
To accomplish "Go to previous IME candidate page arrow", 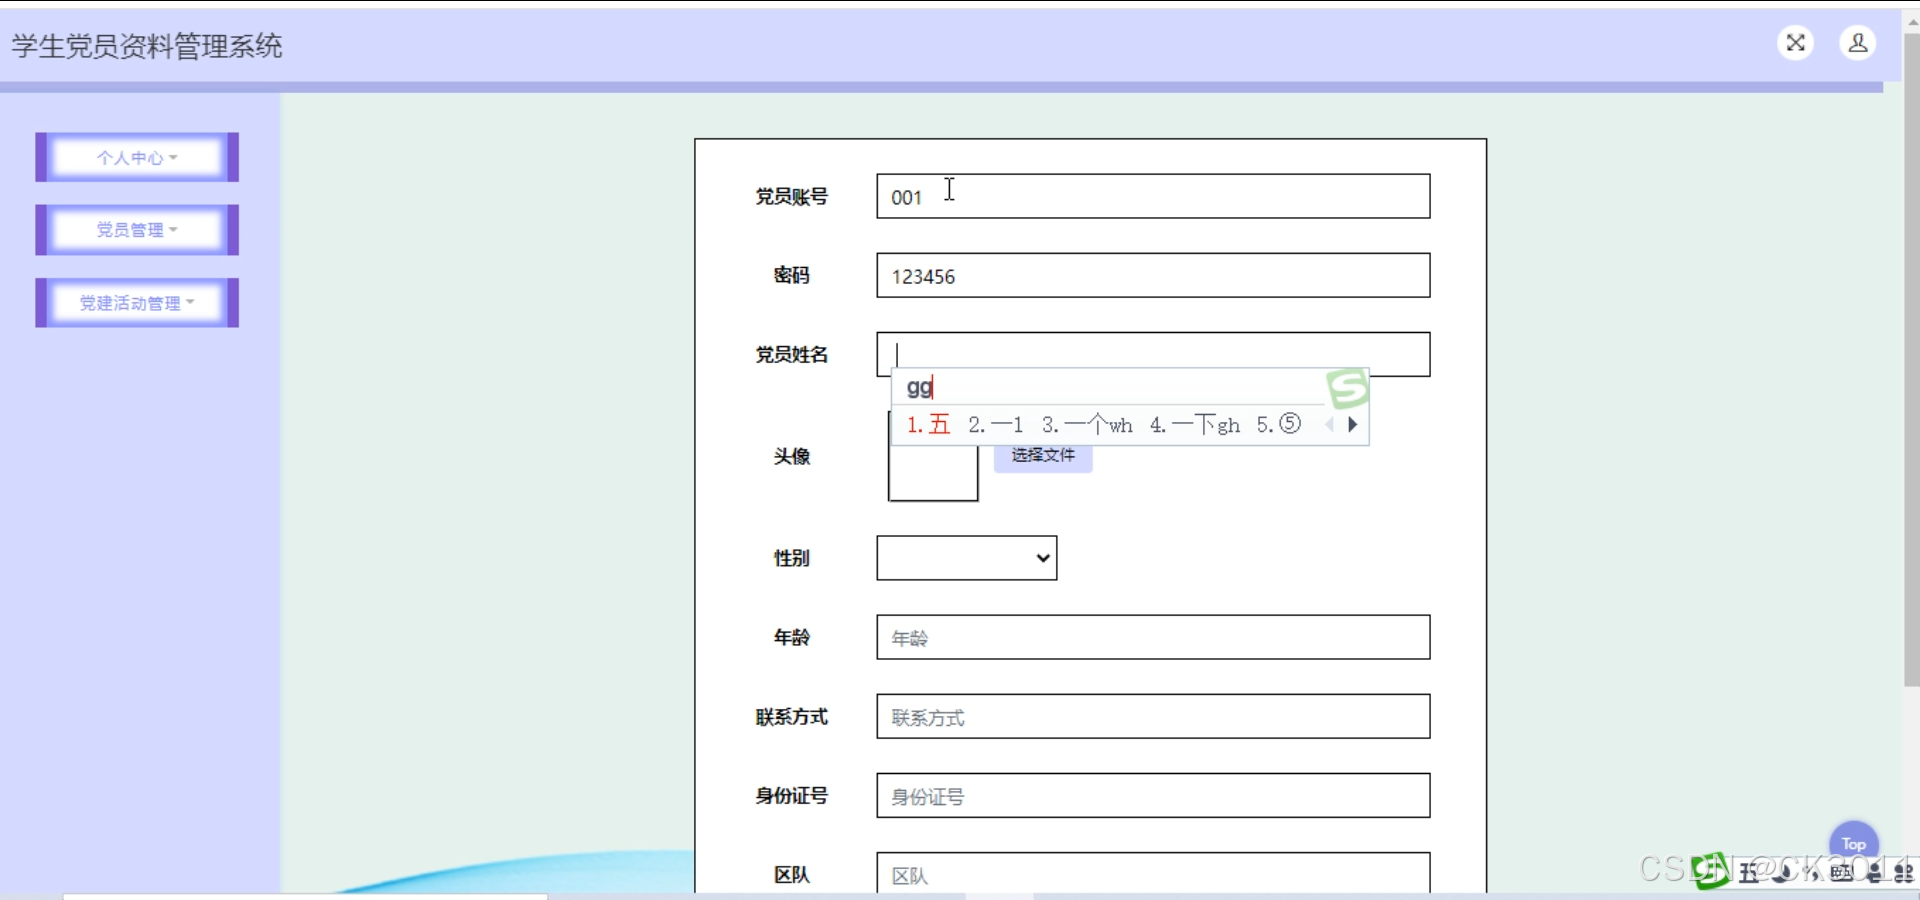I will tap(1329, 424).
